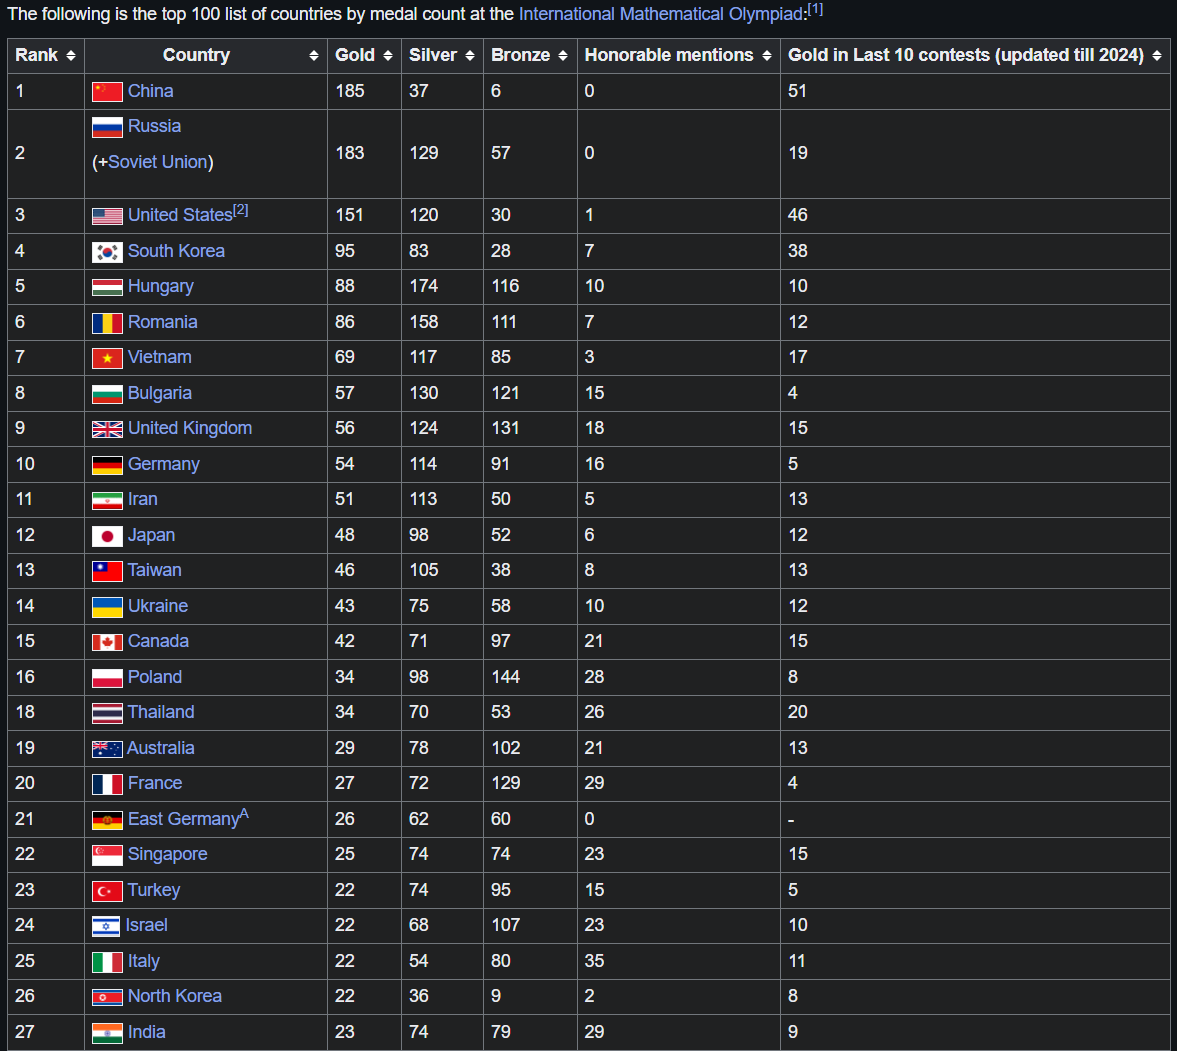Click the Romania flag icon
Screen dimensions: 1177x1051
tap(107, 323)
